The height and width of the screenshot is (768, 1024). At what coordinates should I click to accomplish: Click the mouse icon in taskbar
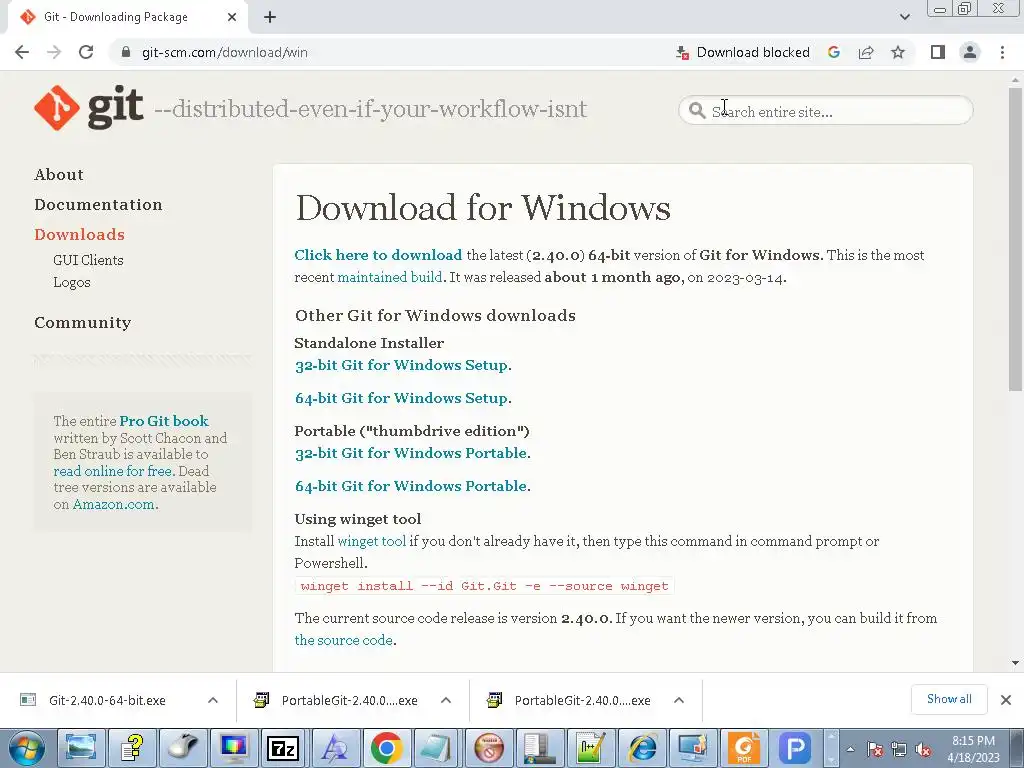(x=182, y=748)
